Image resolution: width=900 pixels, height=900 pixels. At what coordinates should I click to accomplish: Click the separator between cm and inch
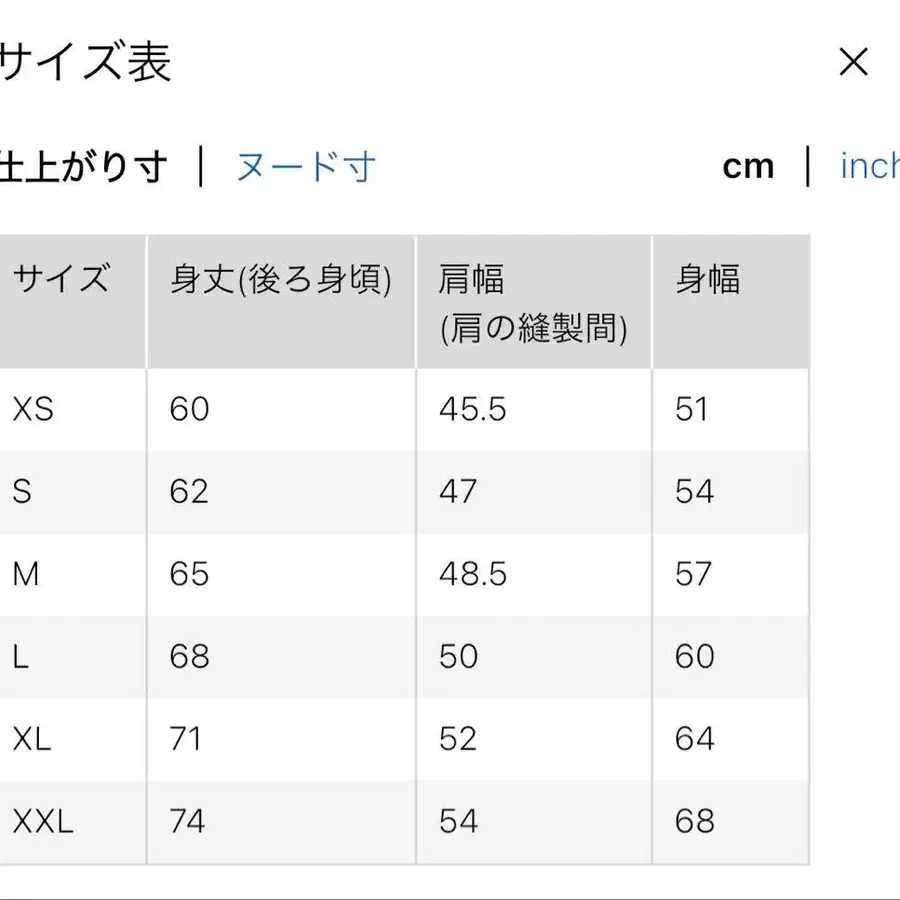point(807,166)
